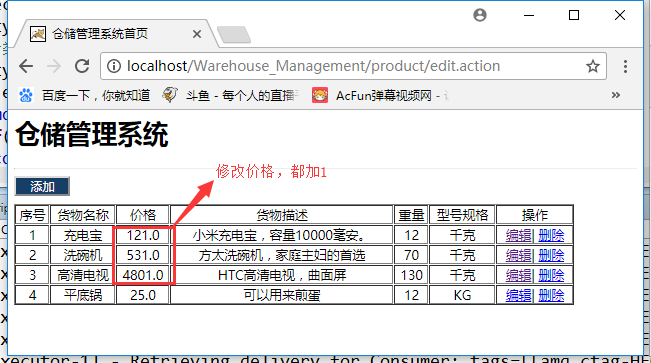The height and width of the screenshot is (363, 651).
Task: Click the 添加 button
Action: (x=42, y=186)
